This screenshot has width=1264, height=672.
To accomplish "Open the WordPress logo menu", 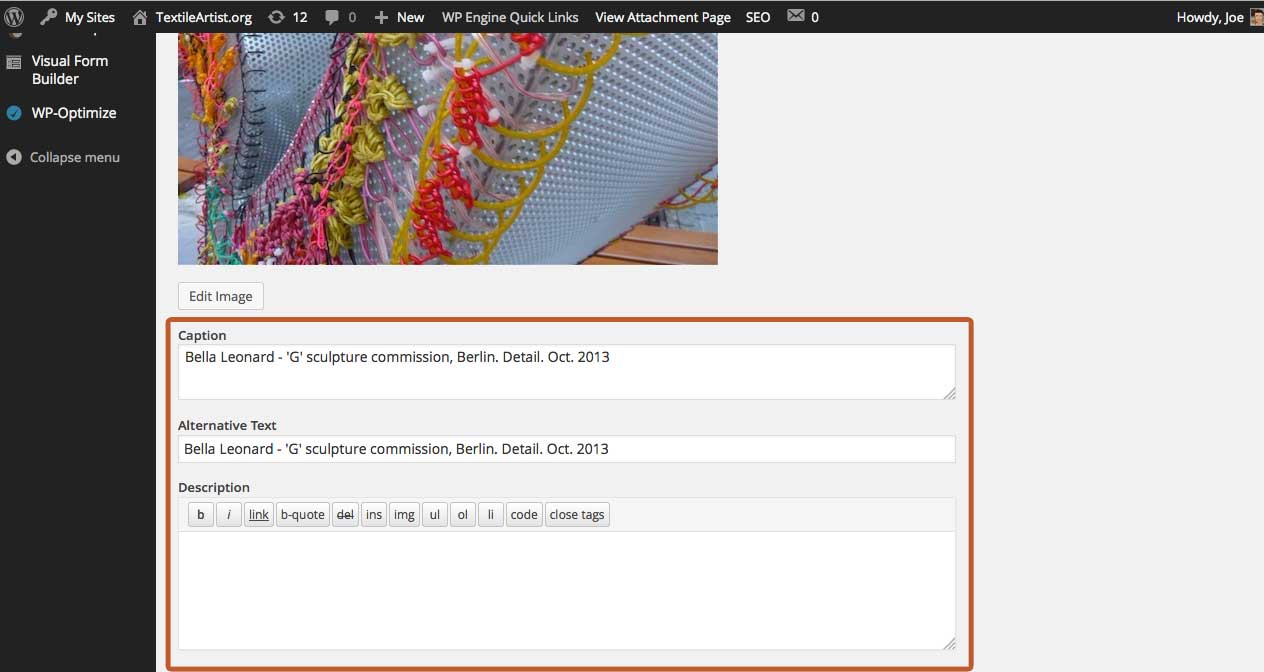I will click(x=15, y=17).
